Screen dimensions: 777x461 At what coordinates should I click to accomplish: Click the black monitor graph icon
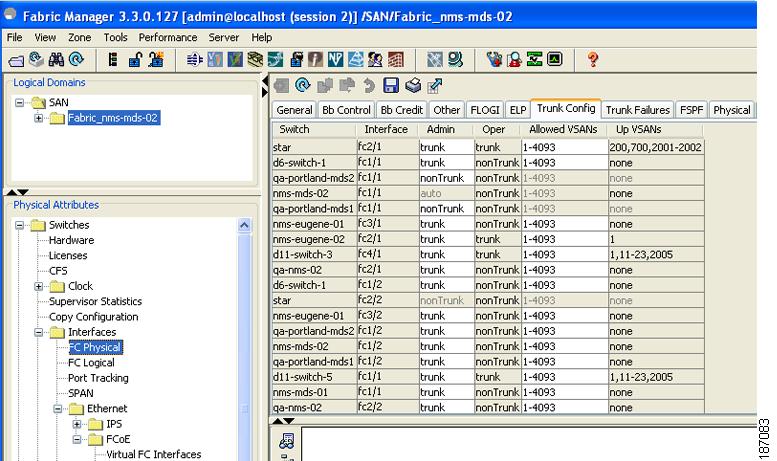click(555, 59)
